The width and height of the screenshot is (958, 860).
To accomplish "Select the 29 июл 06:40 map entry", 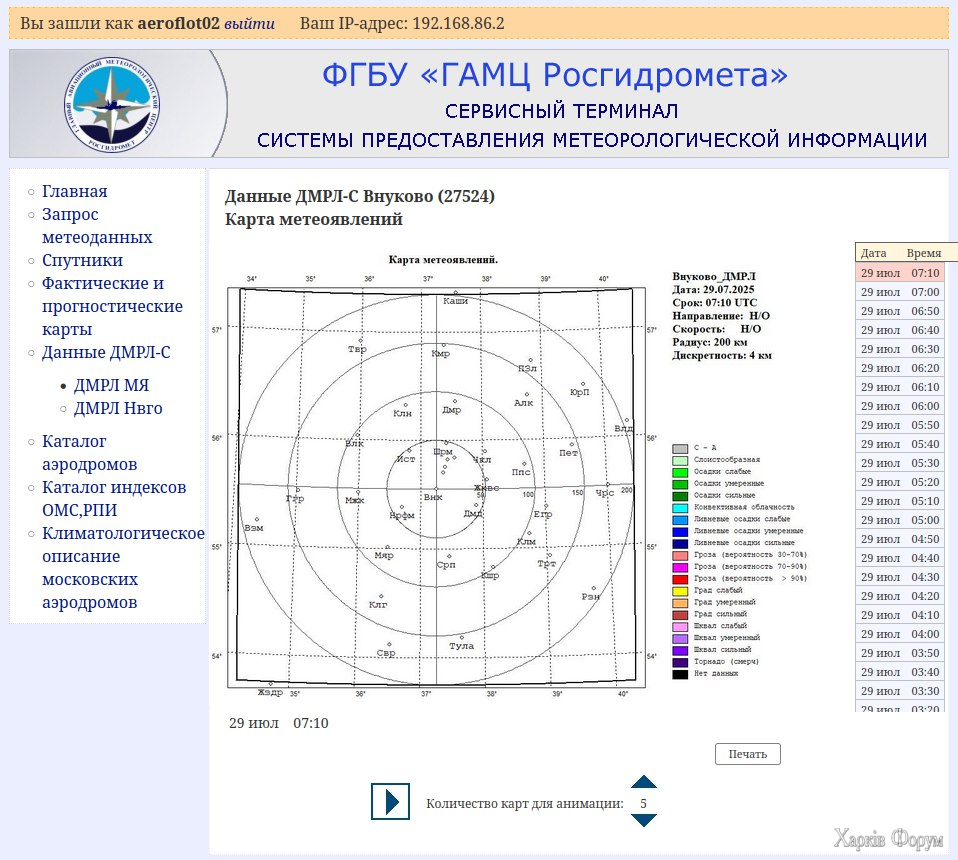I will coord(900,330).
